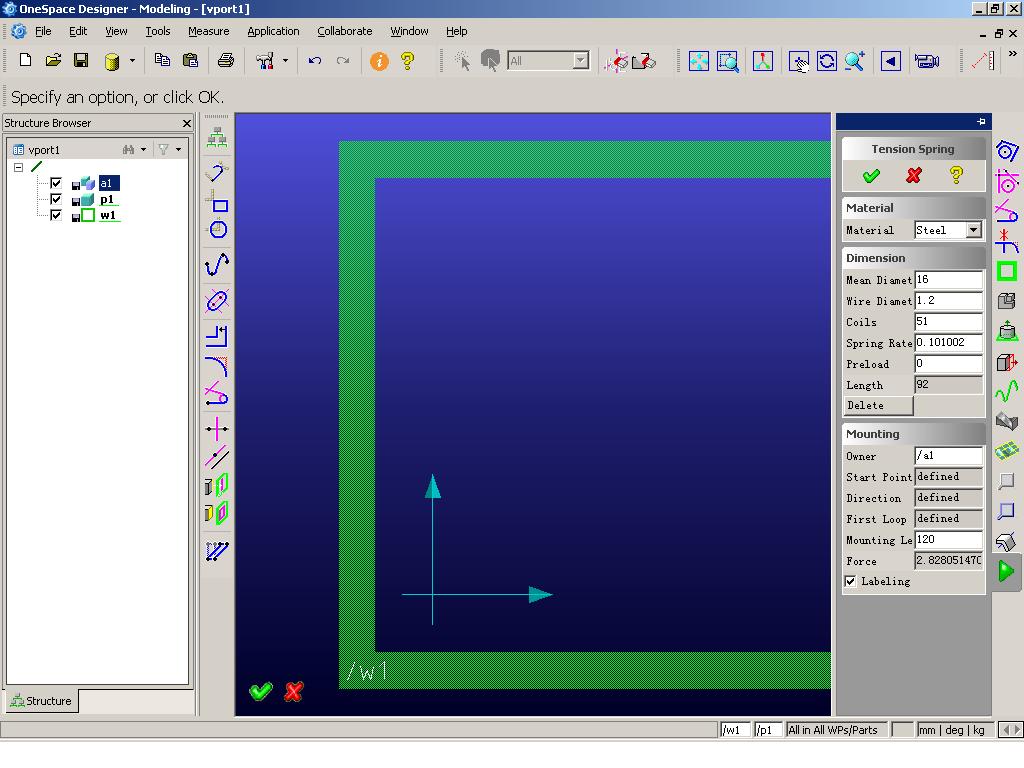Click the Zoom window icon
1024x768 pixels.
tap(728, 61)
